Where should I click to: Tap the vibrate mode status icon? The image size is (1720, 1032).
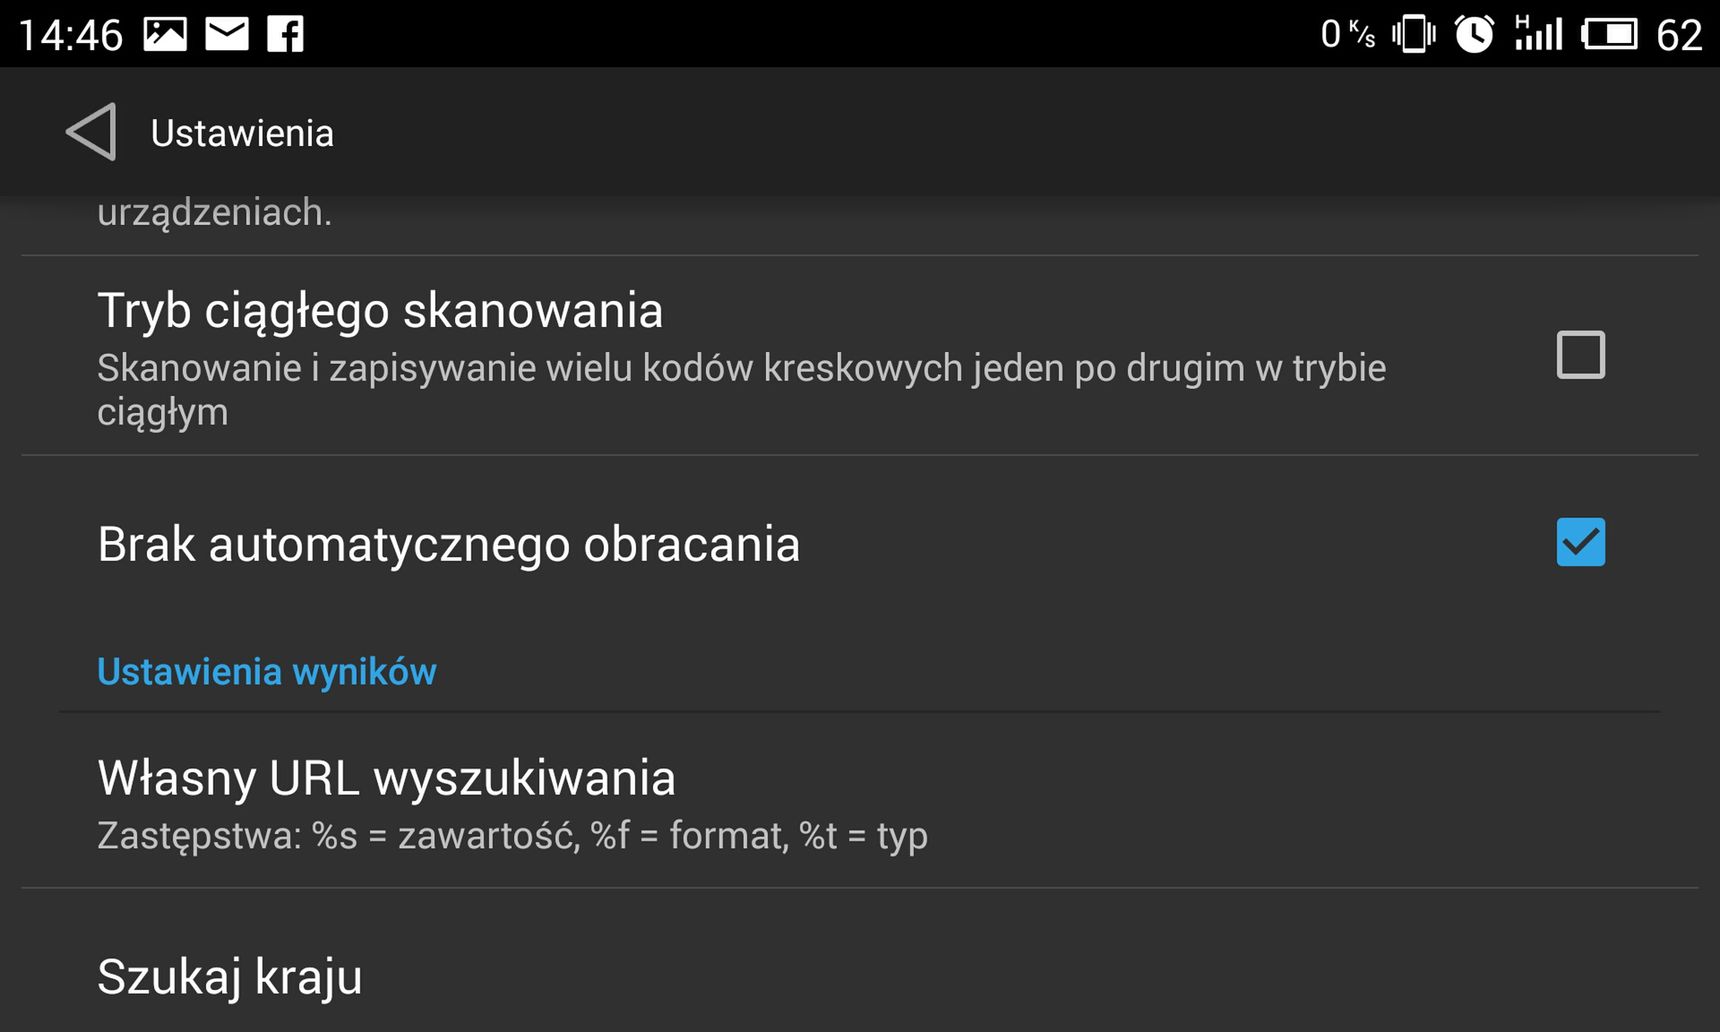[x=1413, y=34]
